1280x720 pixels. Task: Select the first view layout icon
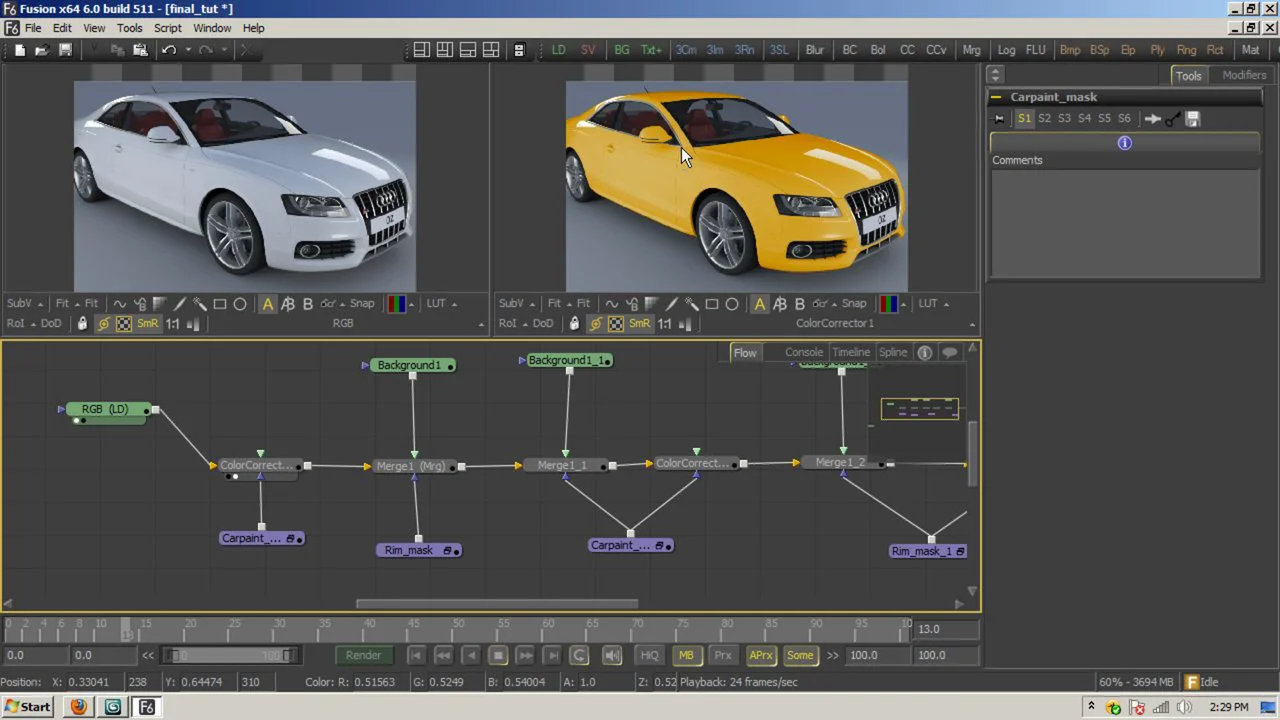click(x=421, y=50)
